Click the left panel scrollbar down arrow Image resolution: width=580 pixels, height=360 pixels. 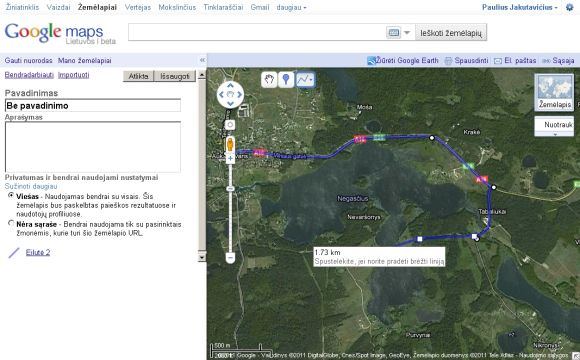tap(202, 257)
